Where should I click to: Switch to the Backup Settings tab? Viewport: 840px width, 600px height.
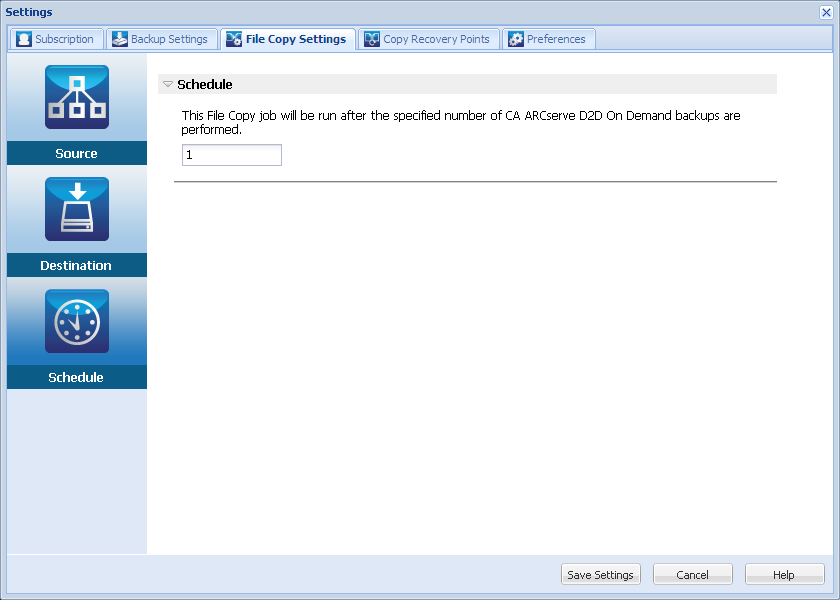tap(162, 38)
